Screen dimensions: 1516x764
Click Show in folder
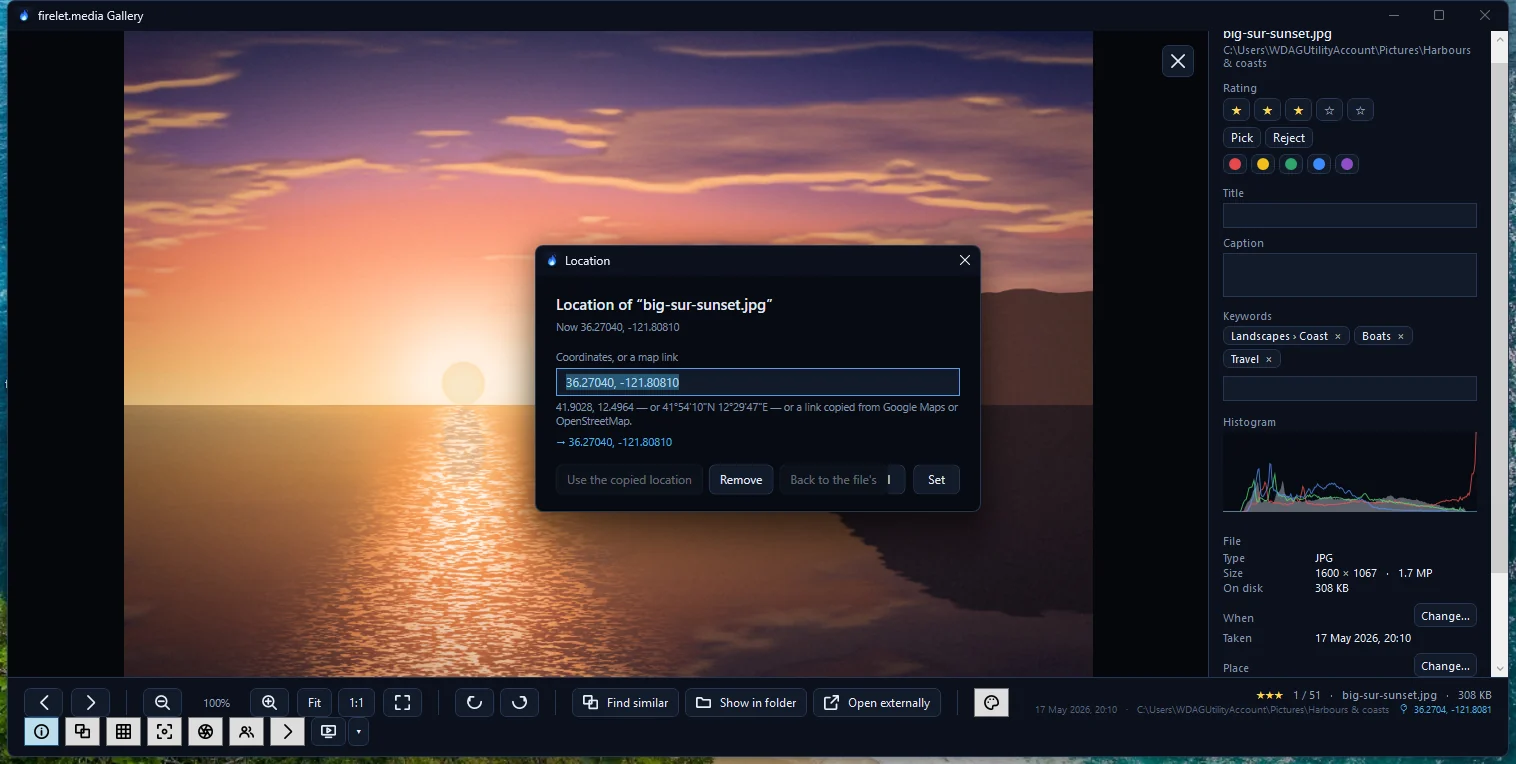746,703
